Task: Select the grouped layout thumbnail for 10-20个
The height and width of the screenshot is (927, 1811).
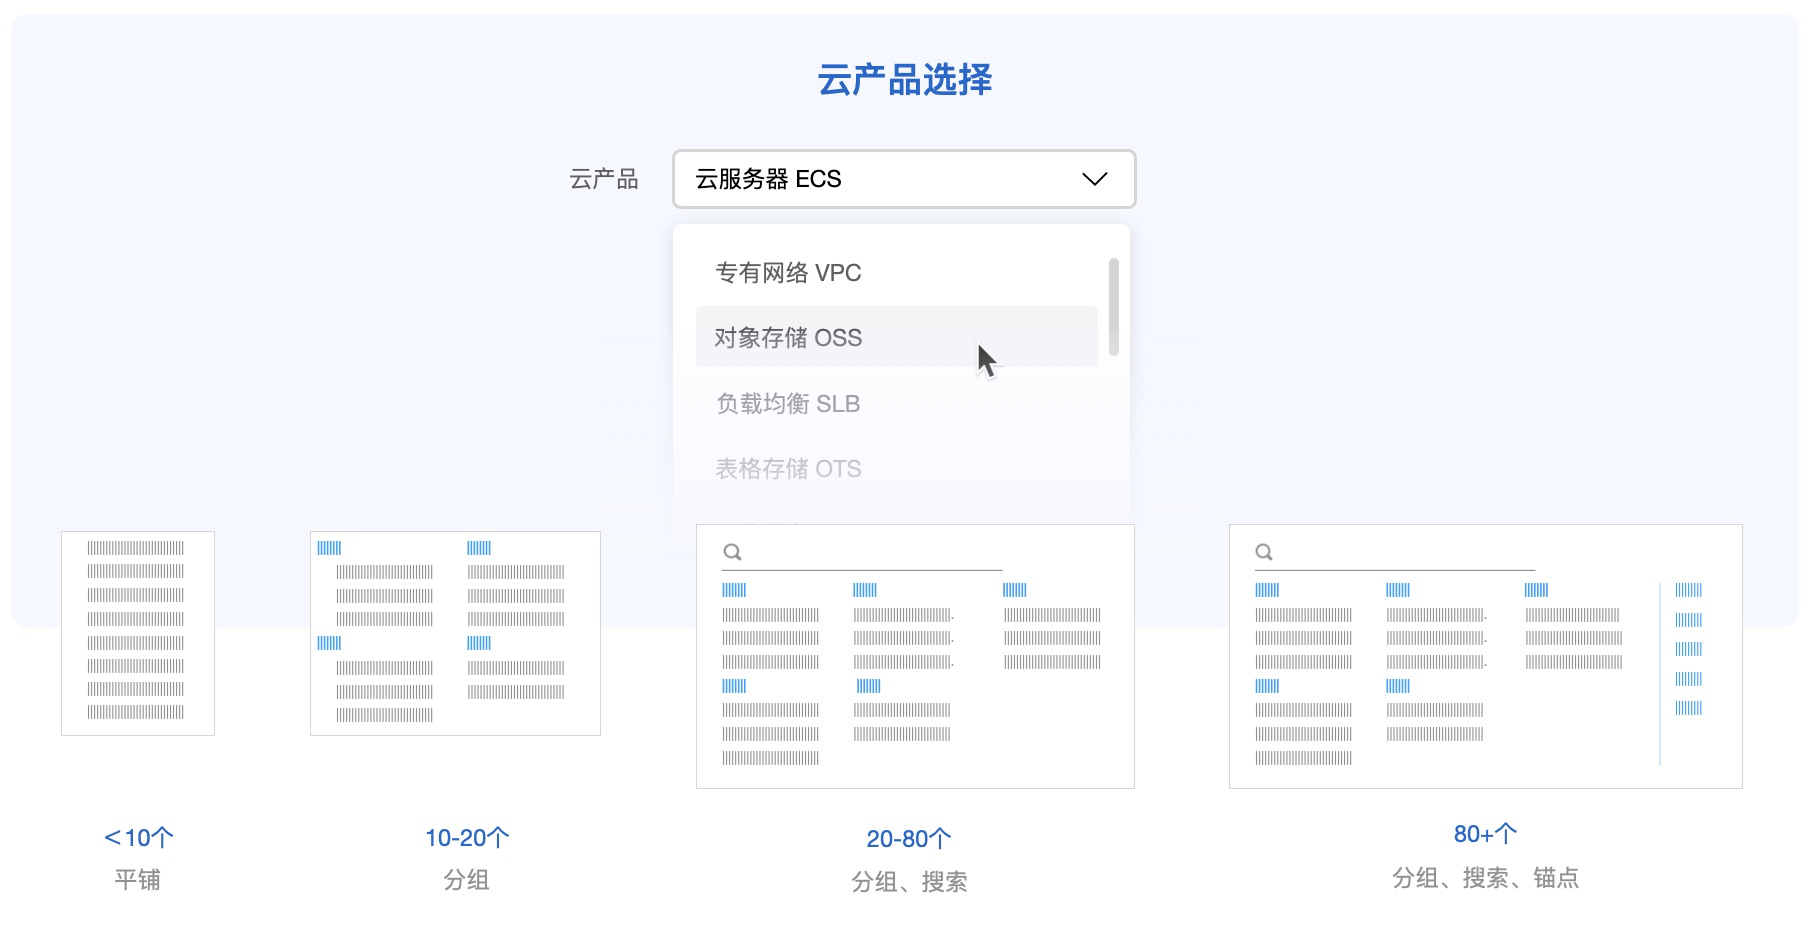Action: 455,633
